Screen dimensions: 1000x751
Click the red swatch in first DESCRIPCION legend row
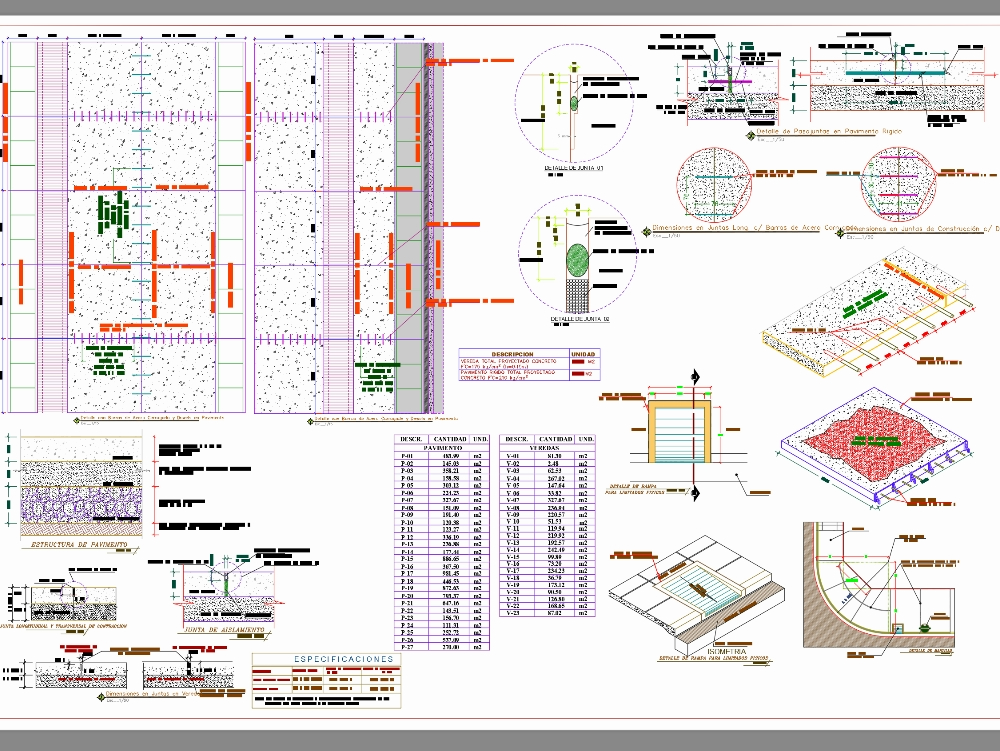pos(580,361)
